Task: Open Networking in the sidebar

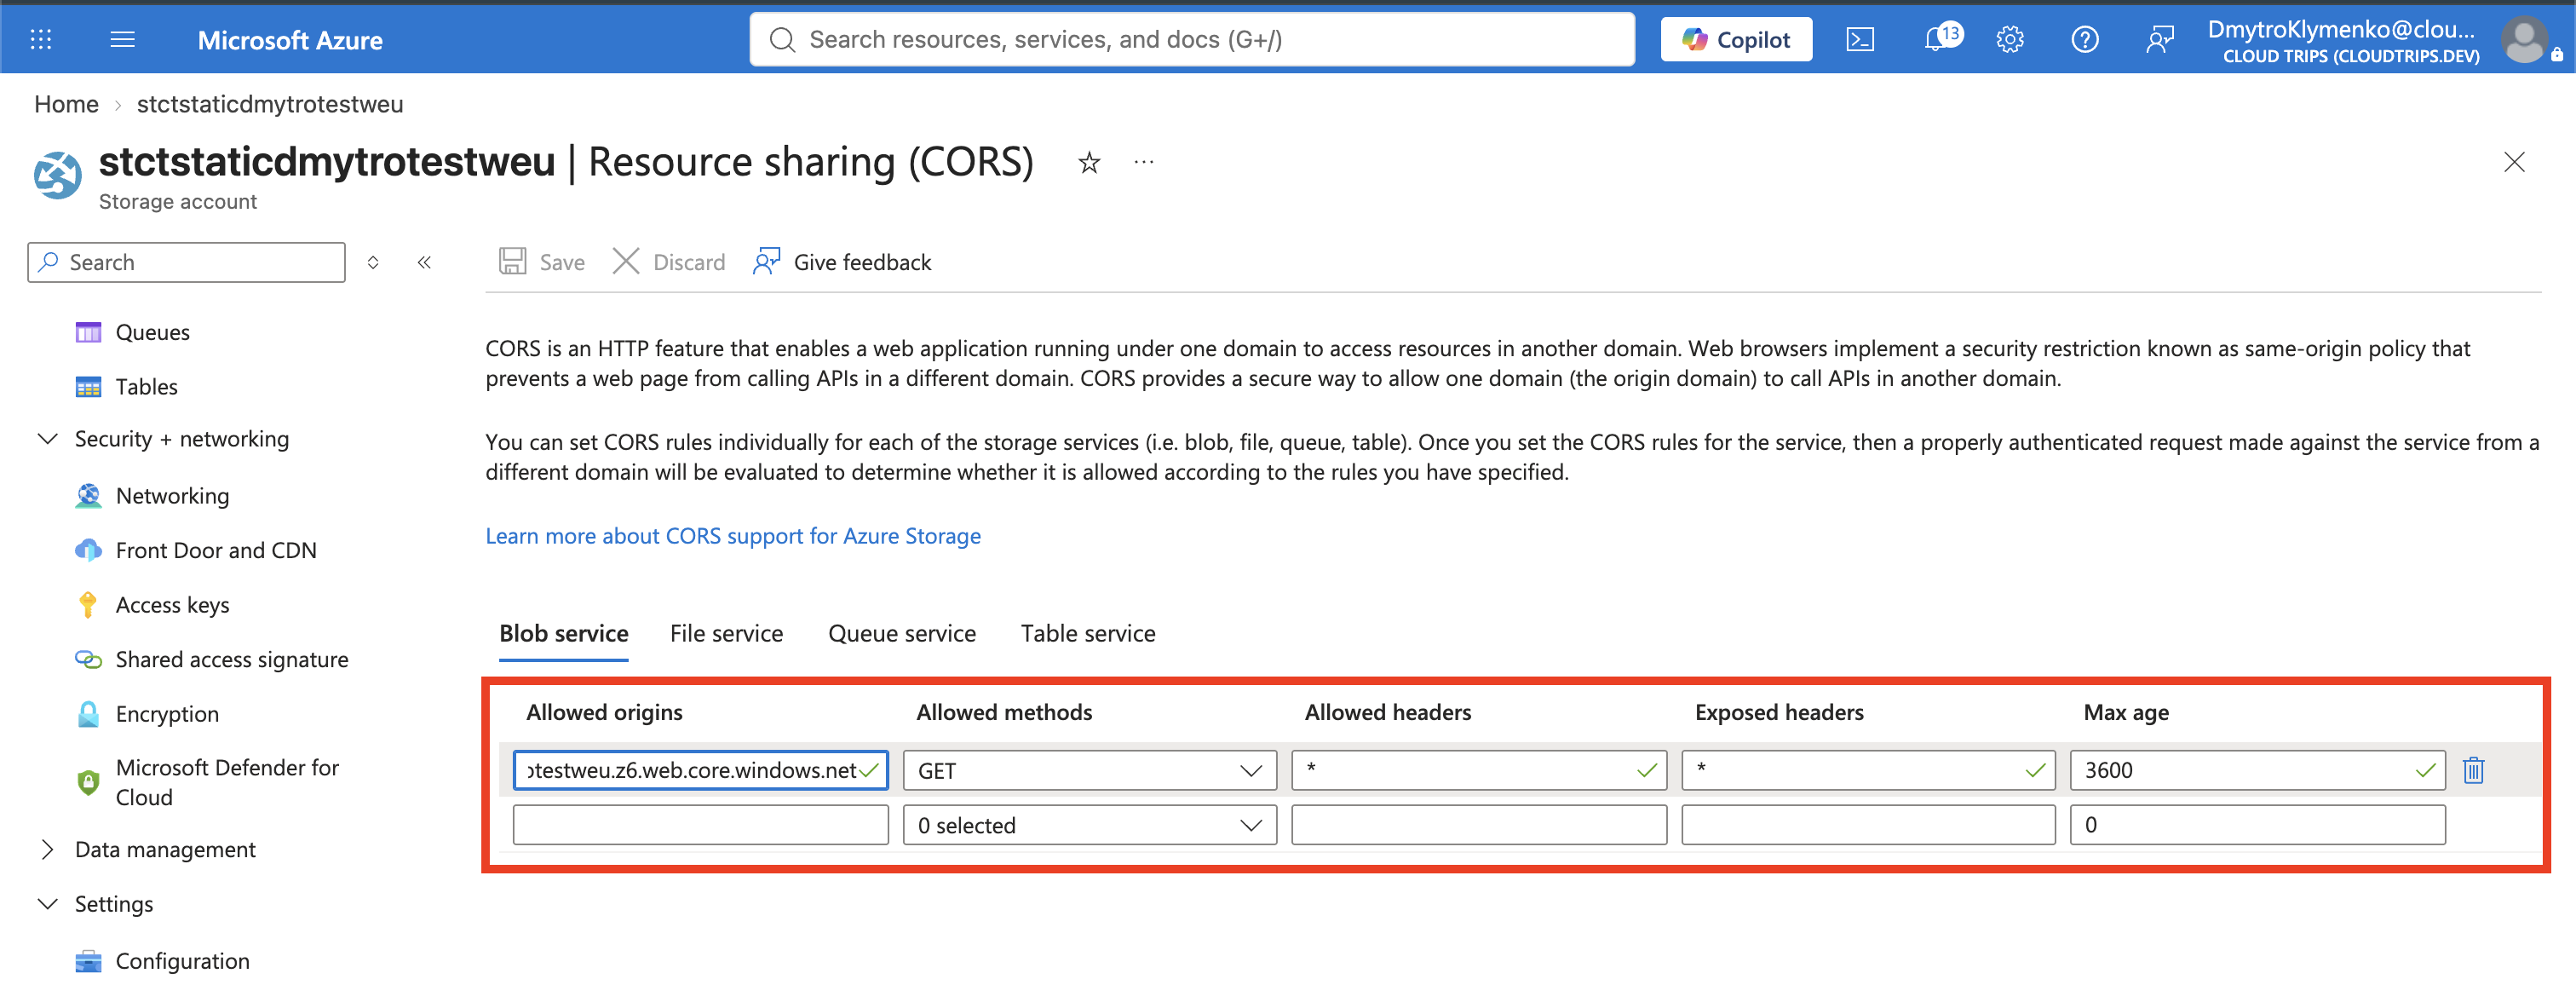Action: 172,496
